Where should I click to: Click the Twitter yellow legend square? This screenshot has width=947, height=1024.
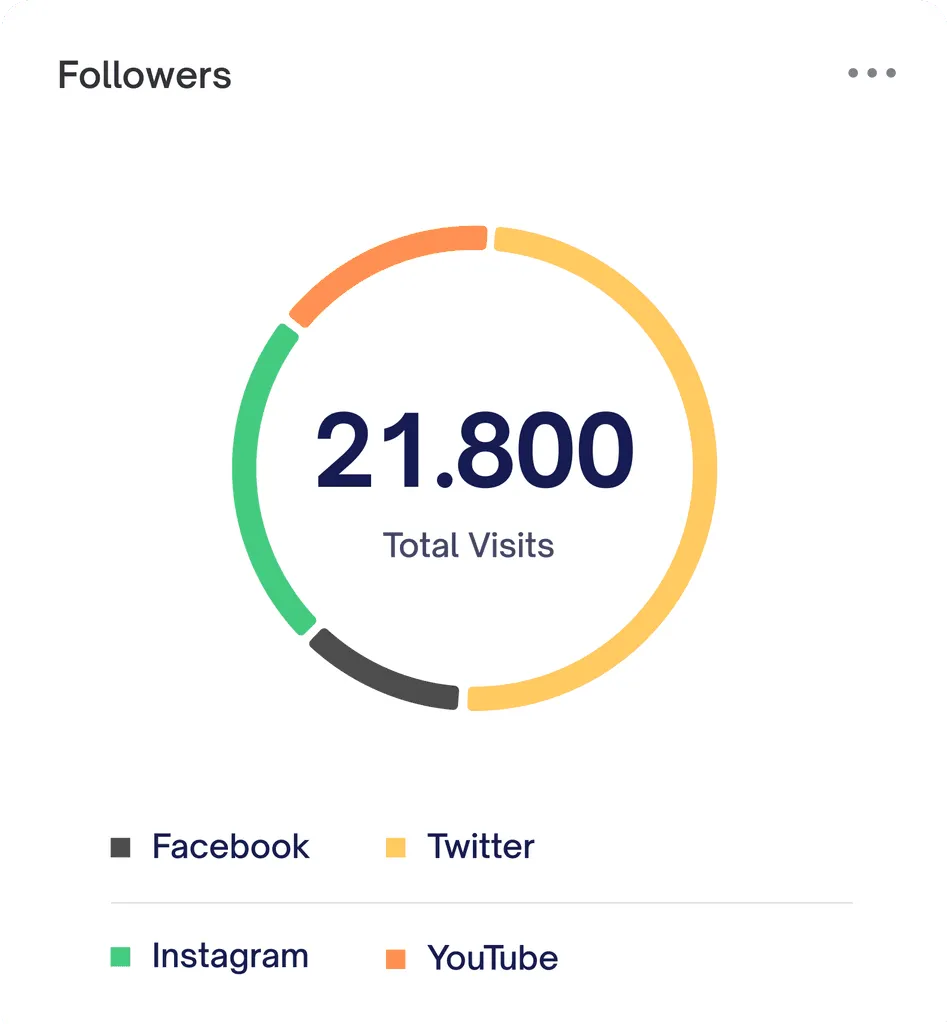pyautogui.click(x=396, y=848)
